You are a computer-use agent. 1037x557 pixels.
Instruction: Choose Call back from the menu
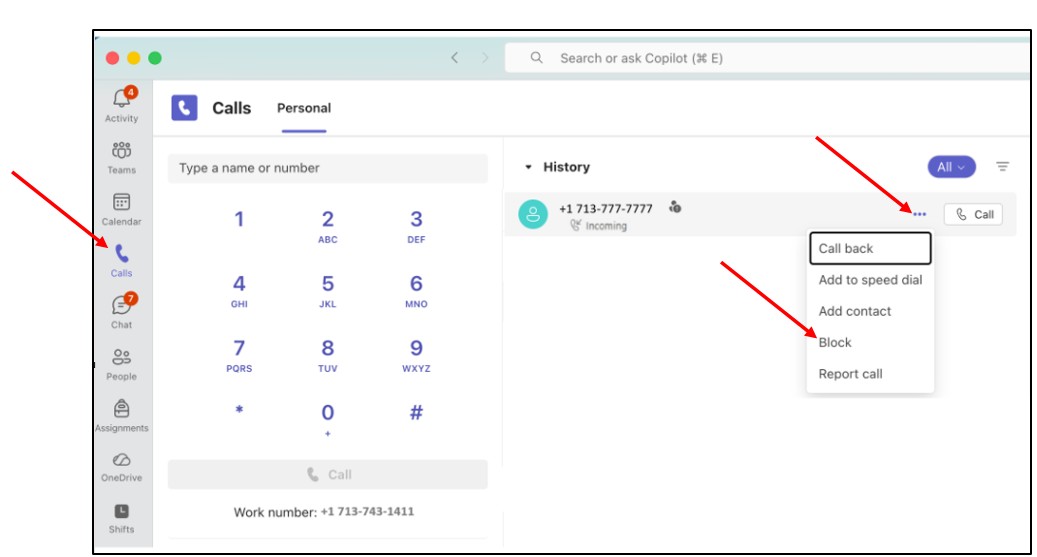(870, 248)
